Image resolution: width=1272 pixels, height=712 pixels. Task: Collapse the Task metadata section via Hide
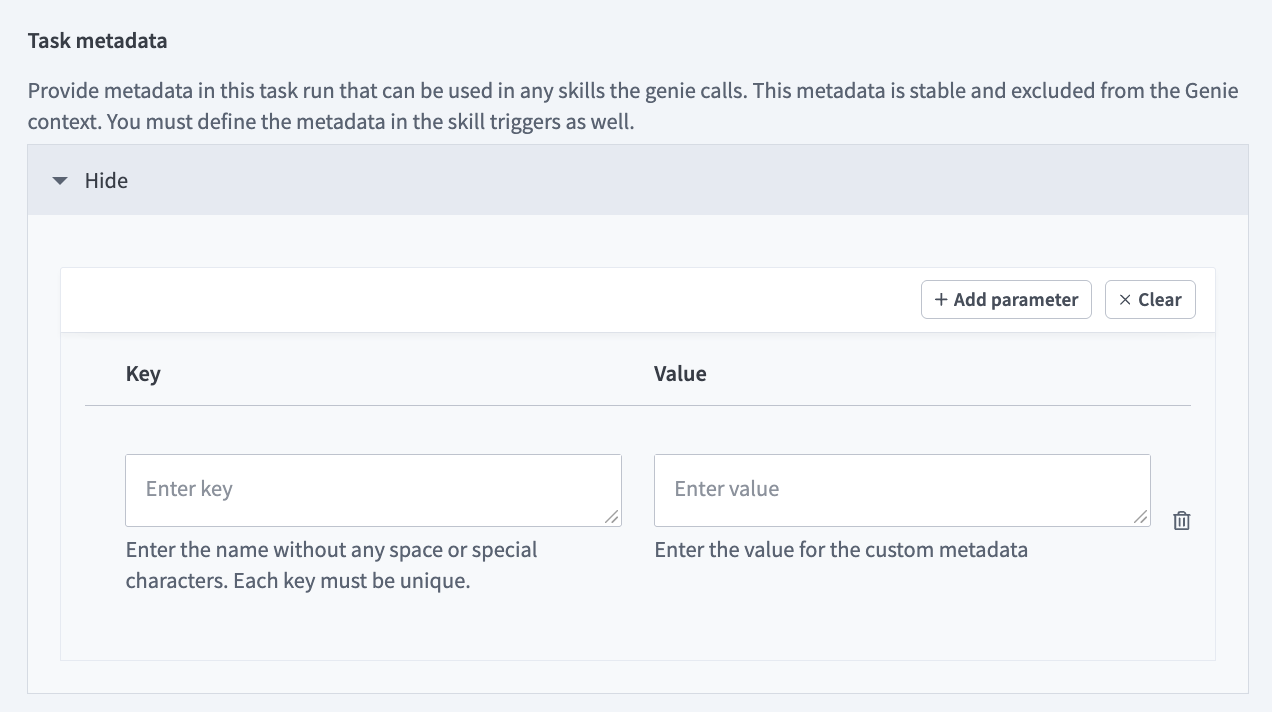pos(105,181)
